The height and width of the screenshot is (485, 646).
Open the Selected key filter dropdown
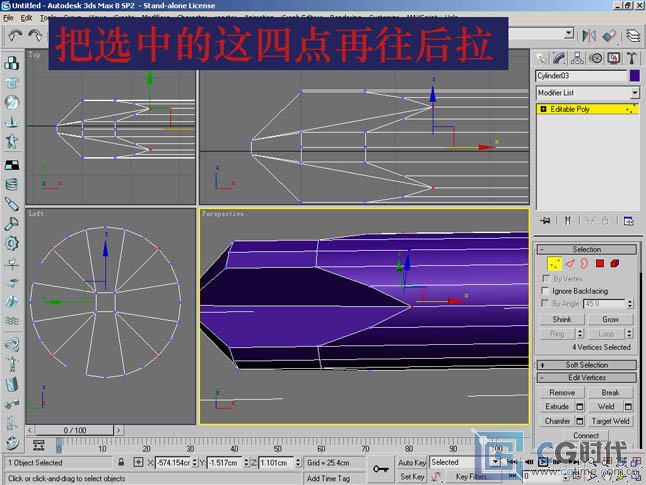click(x=465, y=462)
